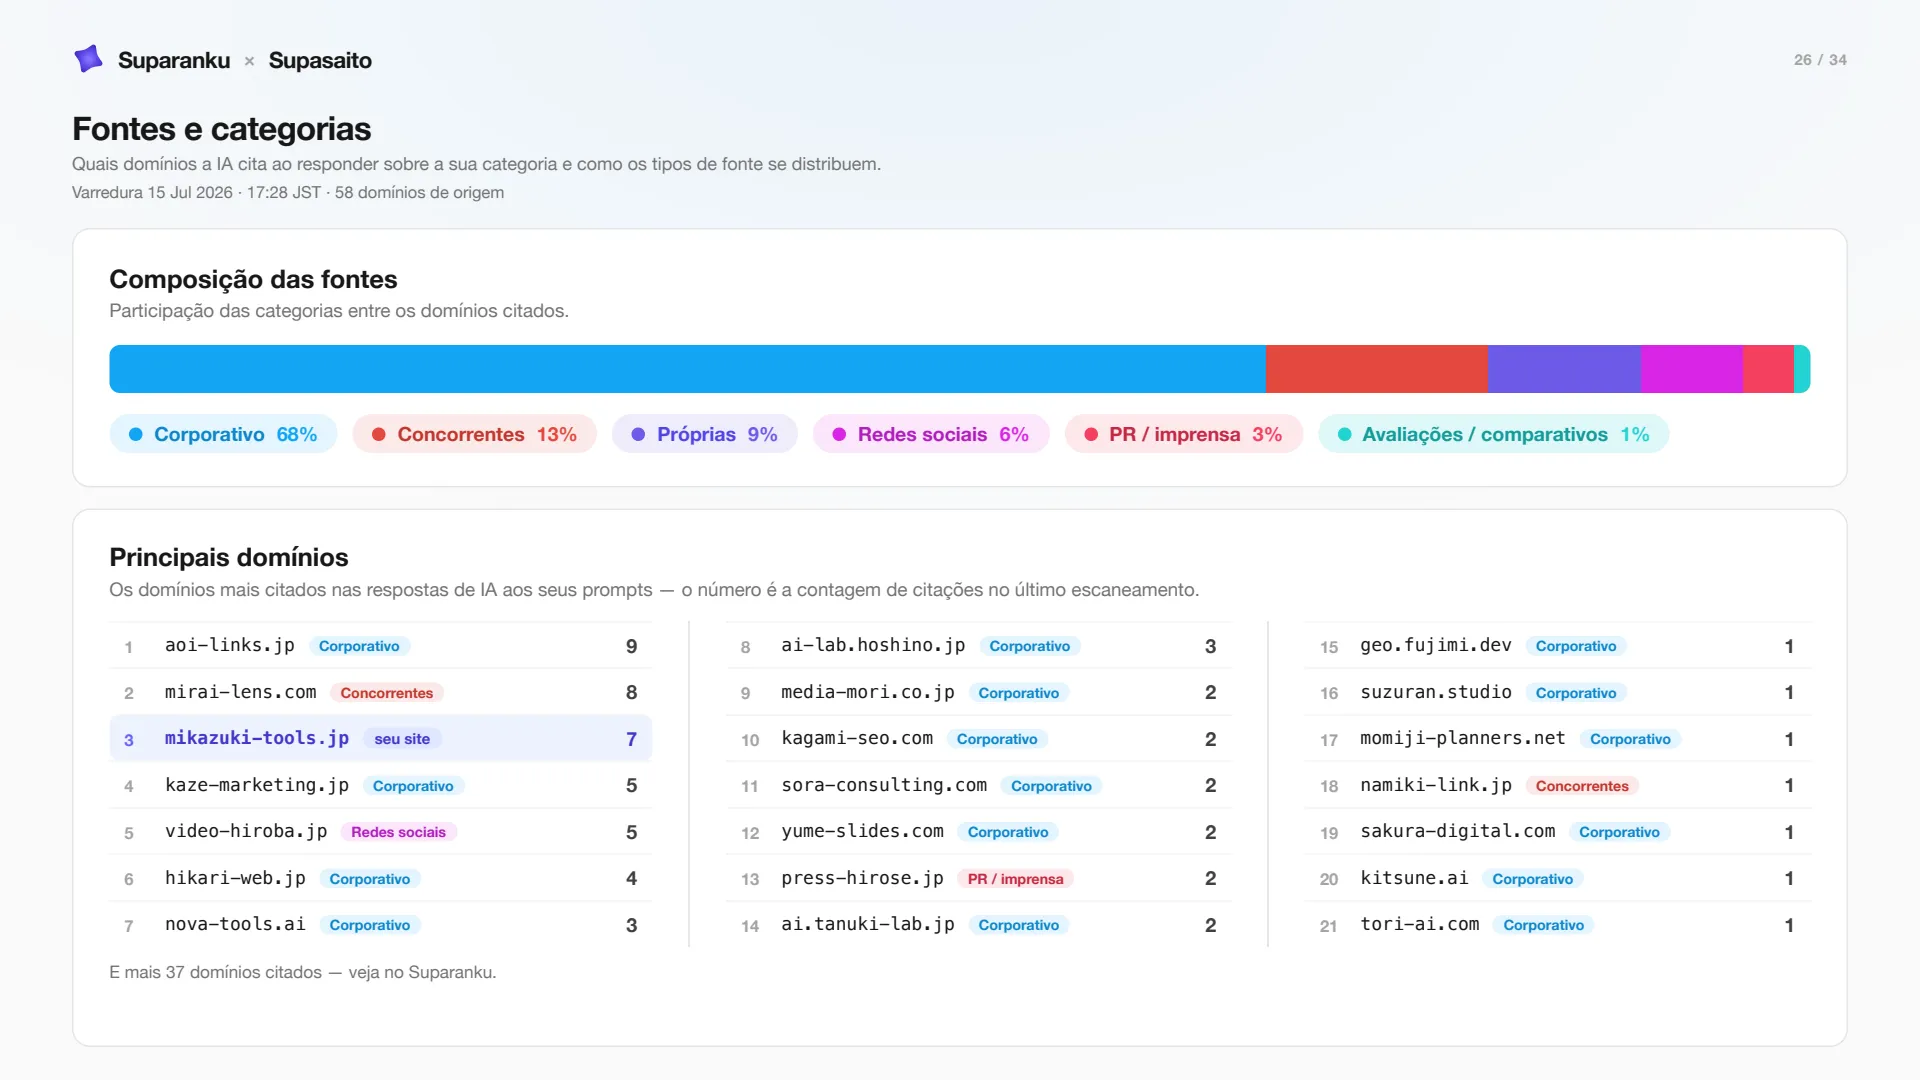This screenshot has width=1920, height=1080.
Task: Click the purple dot beside Próprias legend
Action: (x=638, y=434)
